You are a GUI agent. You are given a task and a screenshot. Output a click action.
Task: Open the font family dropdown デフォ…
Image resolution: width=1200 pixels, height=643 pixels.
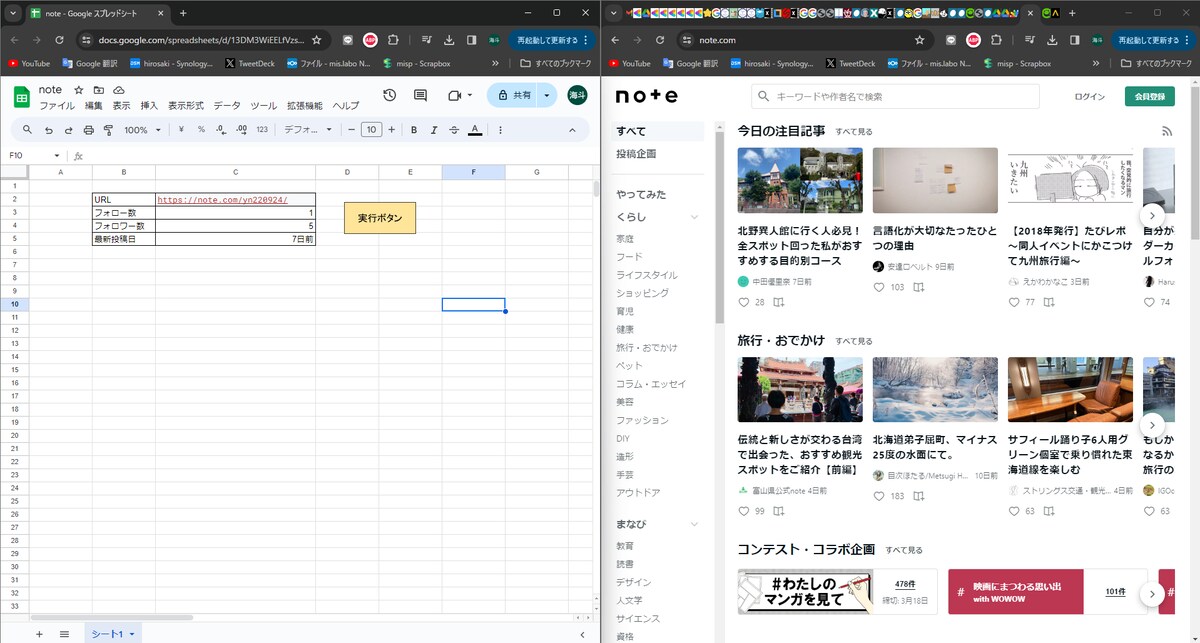click(x=308, y=130)
